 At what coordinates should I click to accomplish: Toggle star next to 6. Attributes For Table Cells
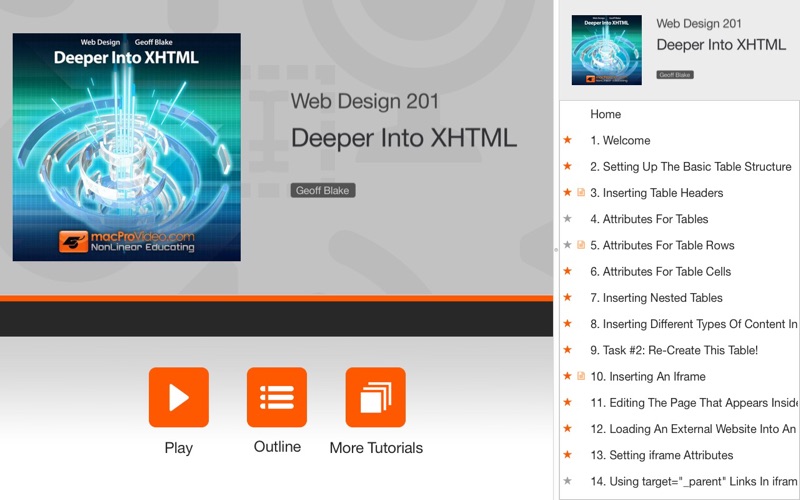tap(567, 271)
